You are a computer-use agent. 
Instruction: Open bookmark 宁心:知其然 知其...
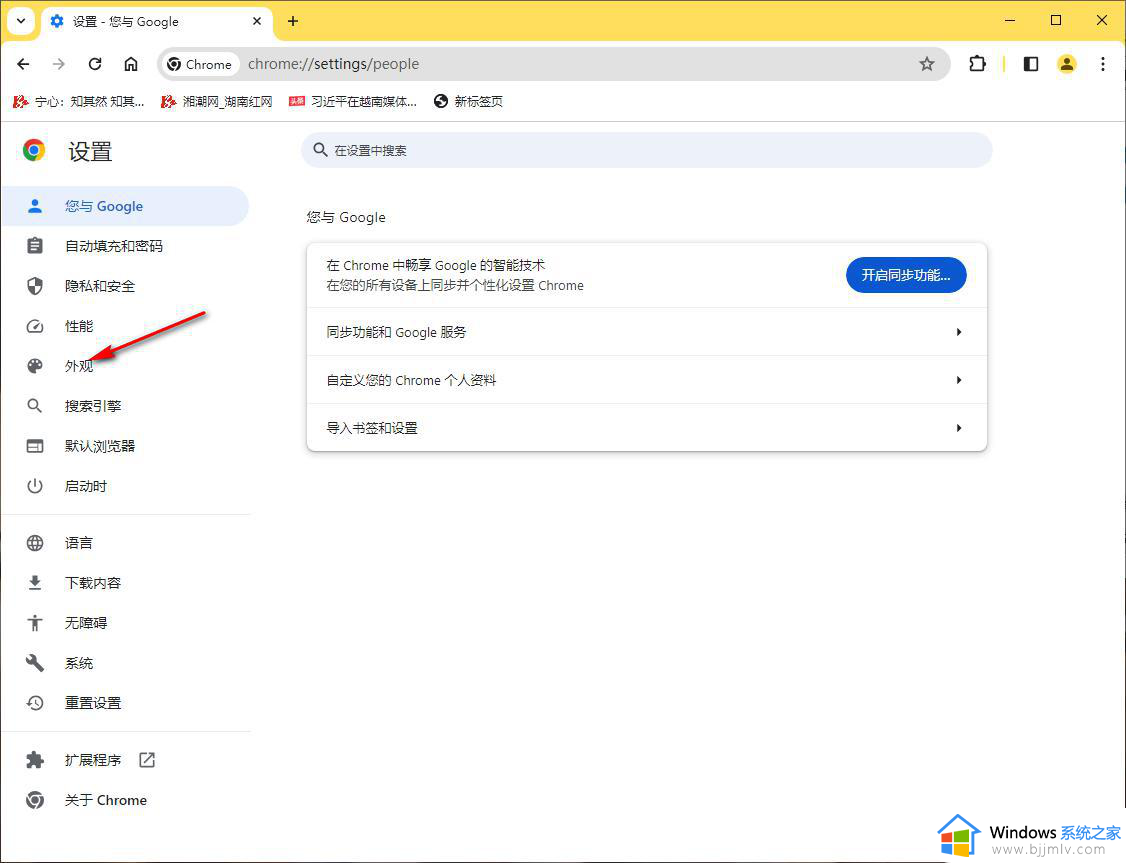click(x=79, y=101)
